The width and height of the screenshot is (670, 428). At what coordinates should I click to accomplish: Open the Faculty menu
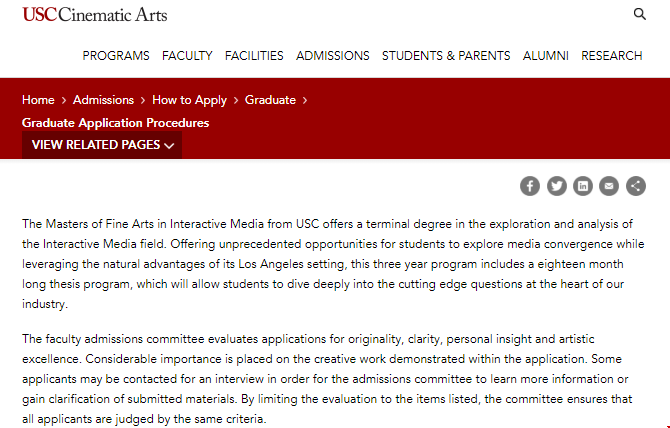click(x=187, y=56)
